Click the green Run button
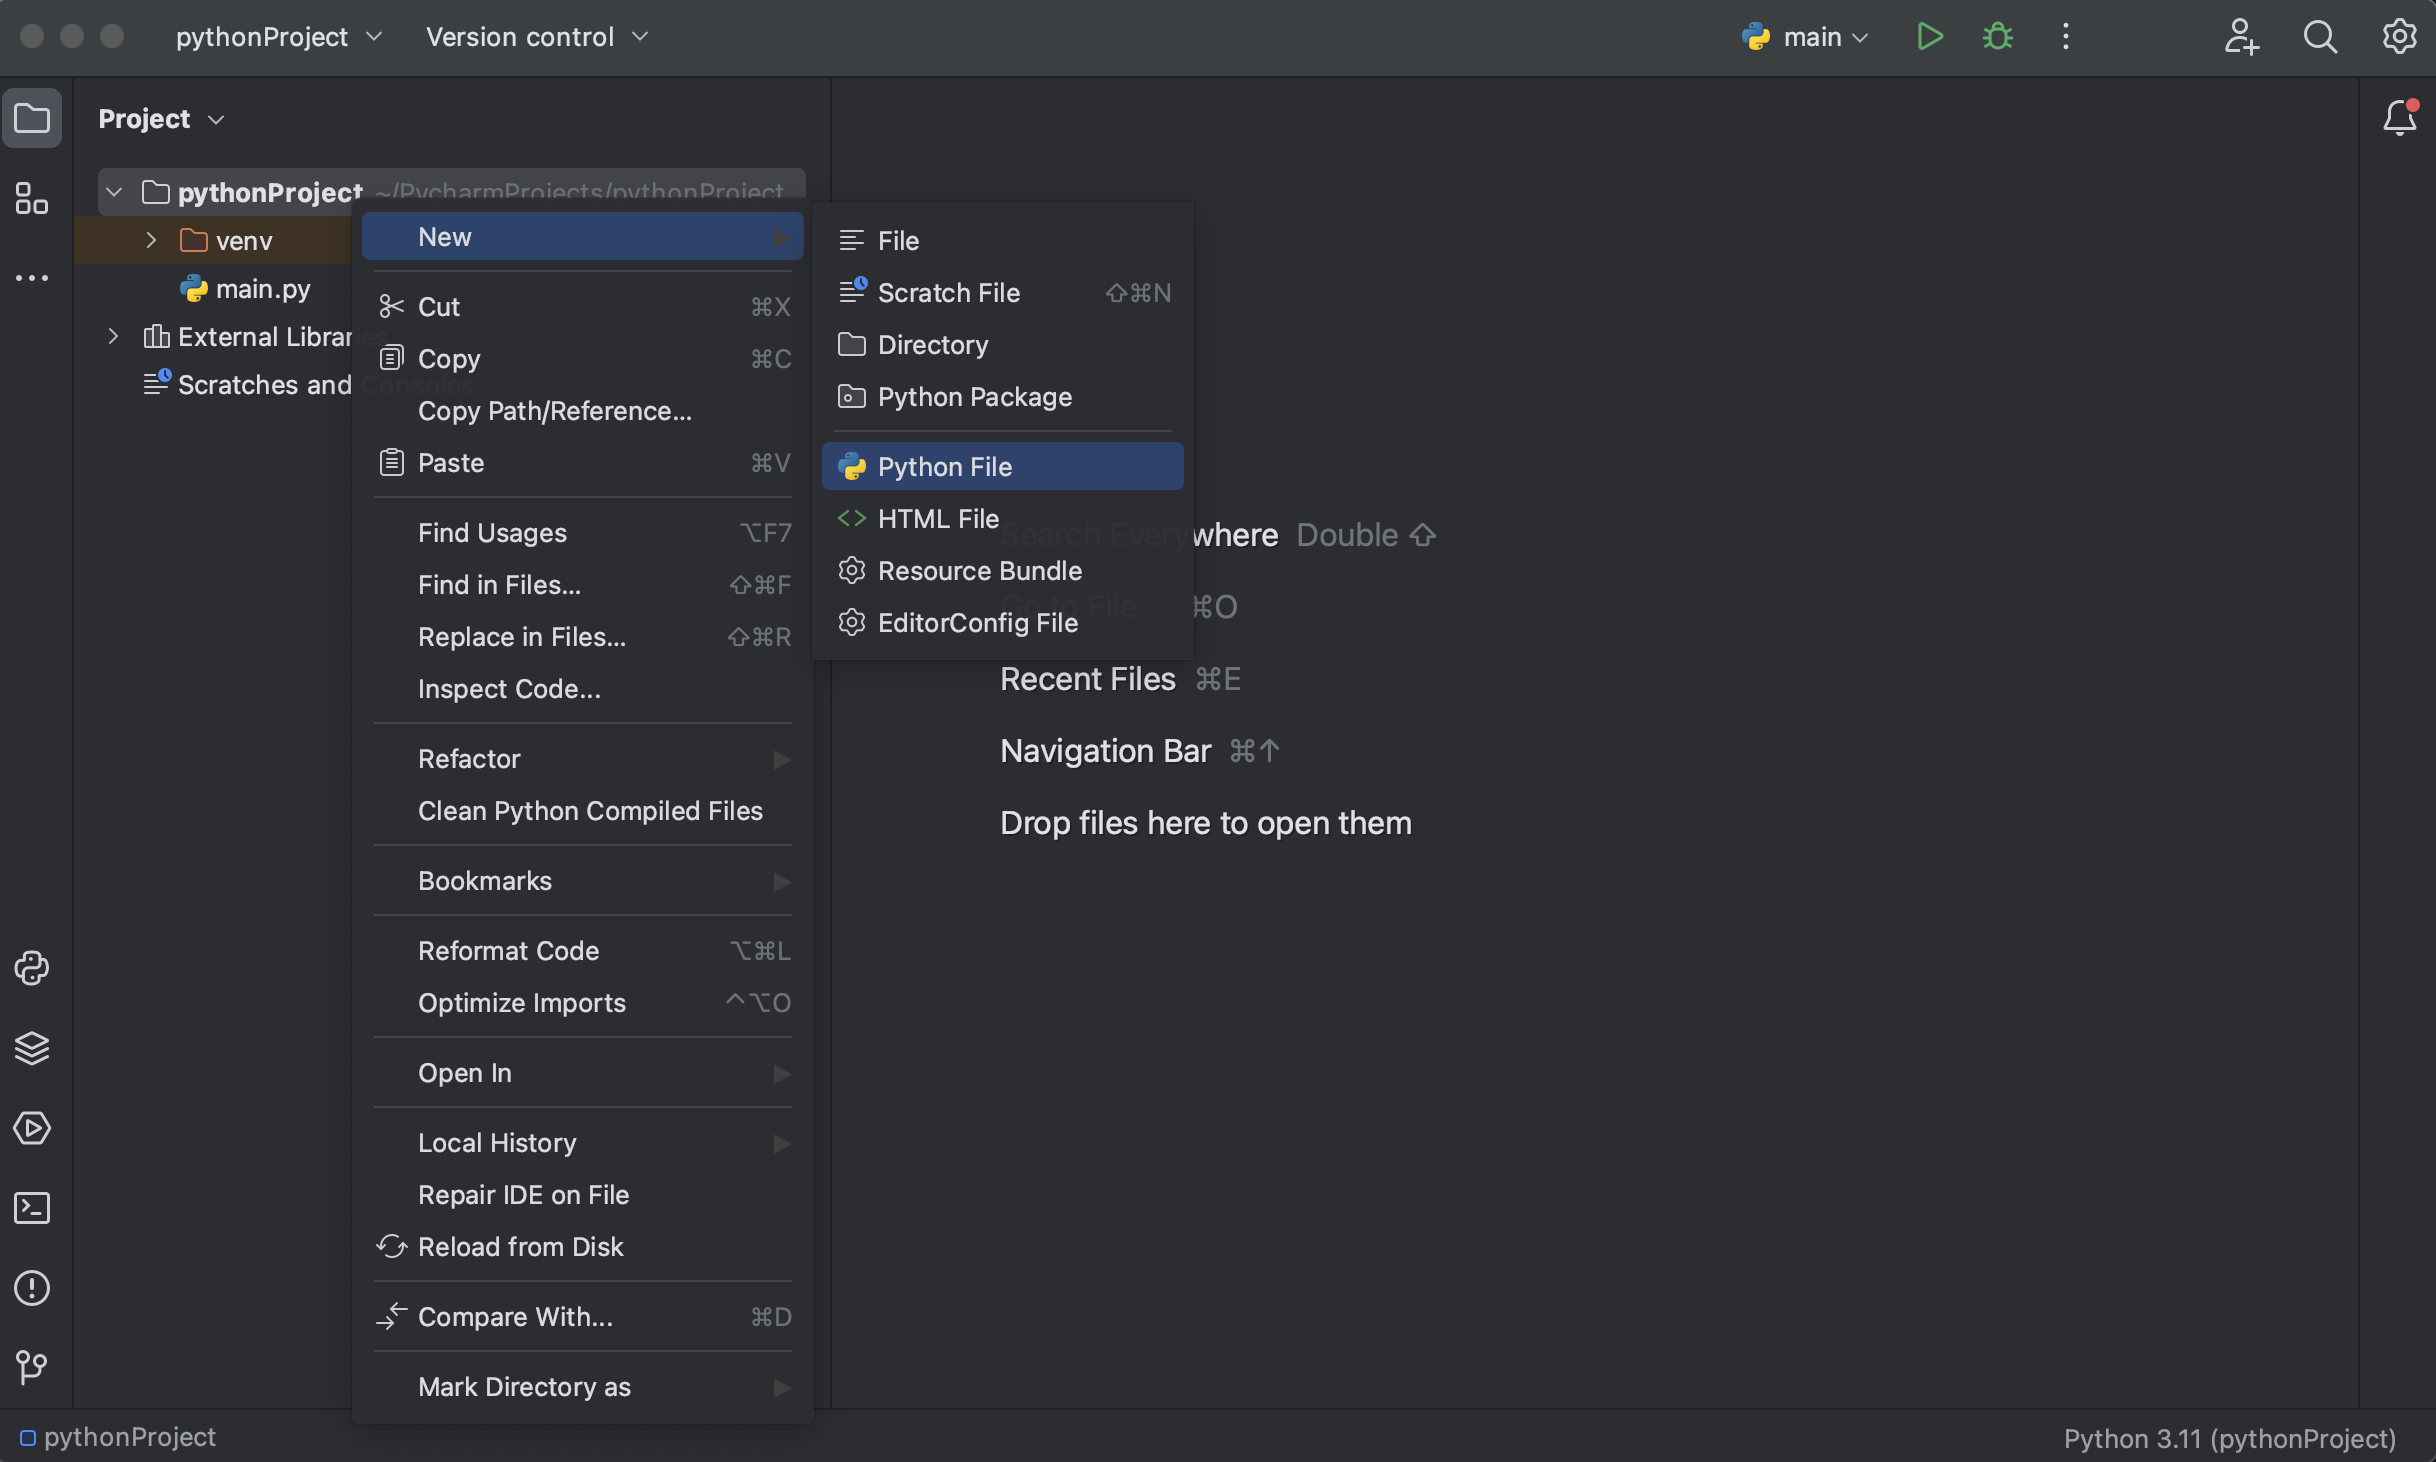2436x1462 pixels. [x=1929, y=37]
